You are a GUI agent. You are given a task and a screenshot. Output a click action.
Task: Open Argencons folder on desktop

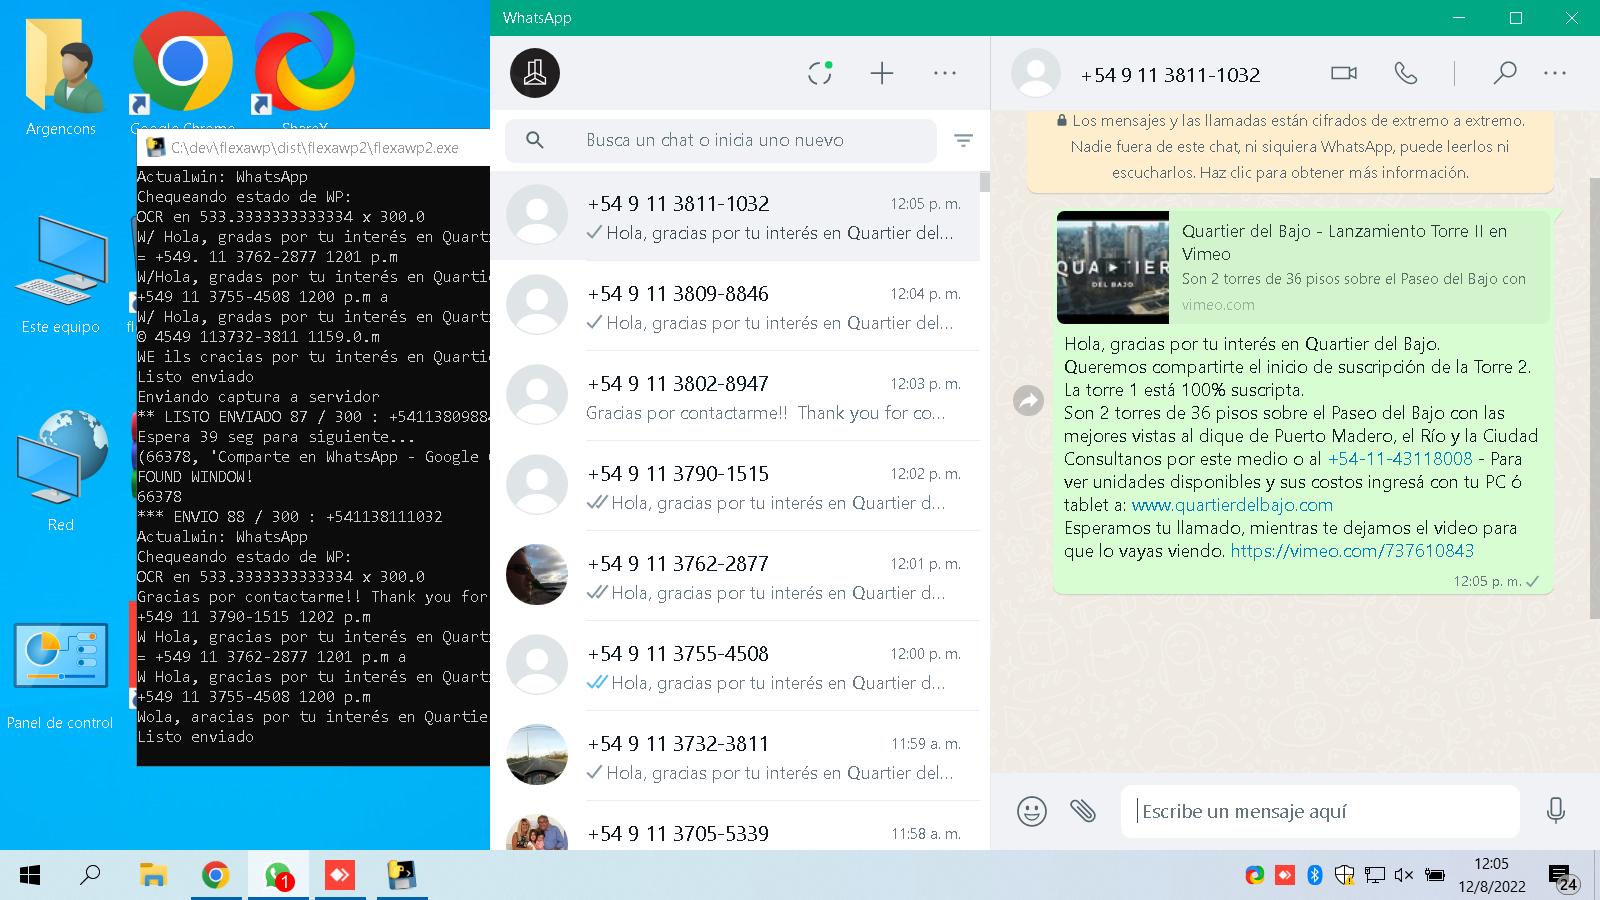(61, 75)
